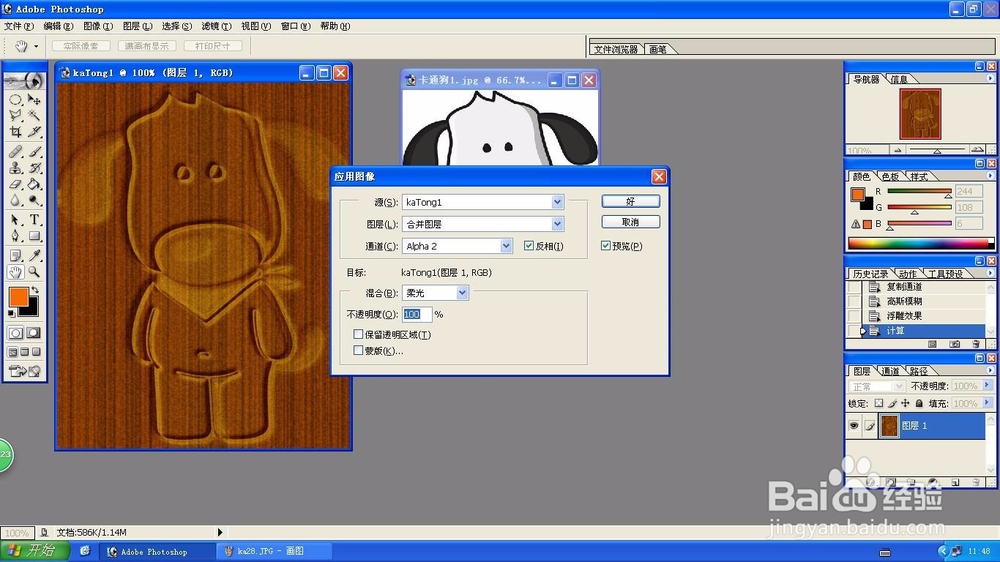Toggle the 预览 (Preview) checkbox
The height and width of the screenshot is (562, 1000).
[605, 246]
